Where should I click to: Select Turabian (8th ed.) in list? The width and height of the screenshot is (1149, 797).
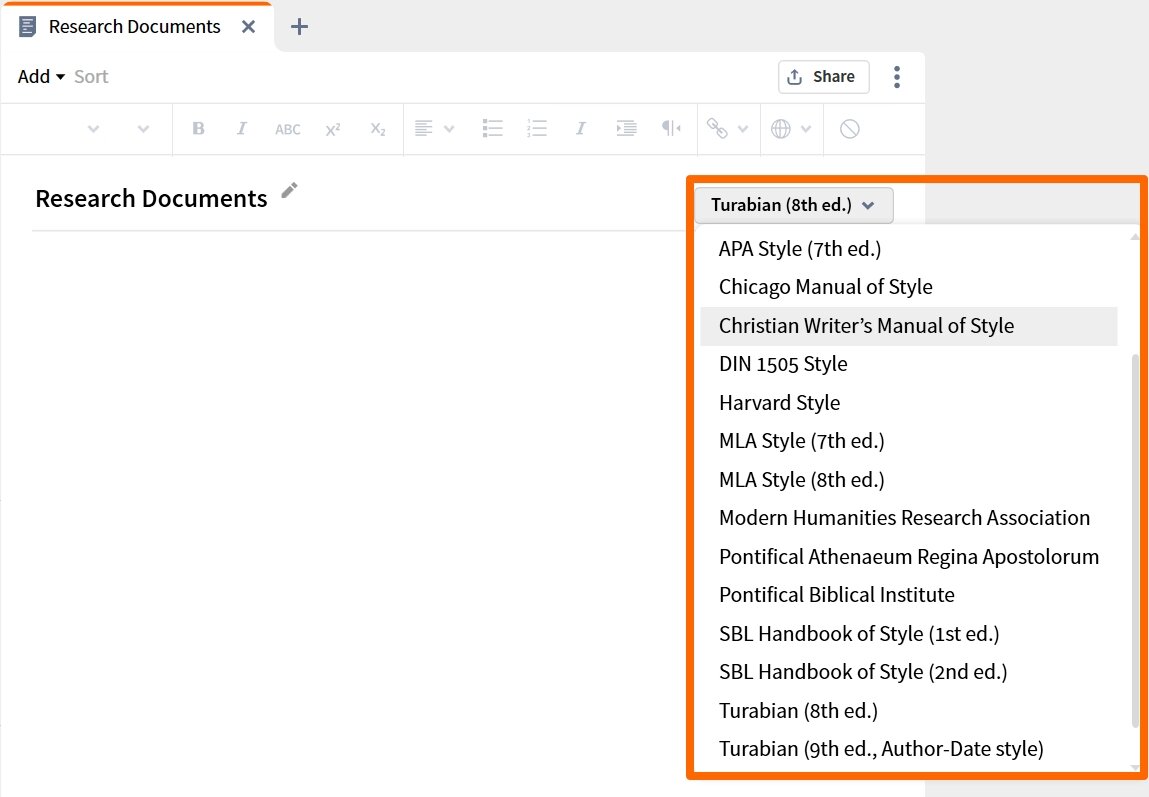point(909,711)
